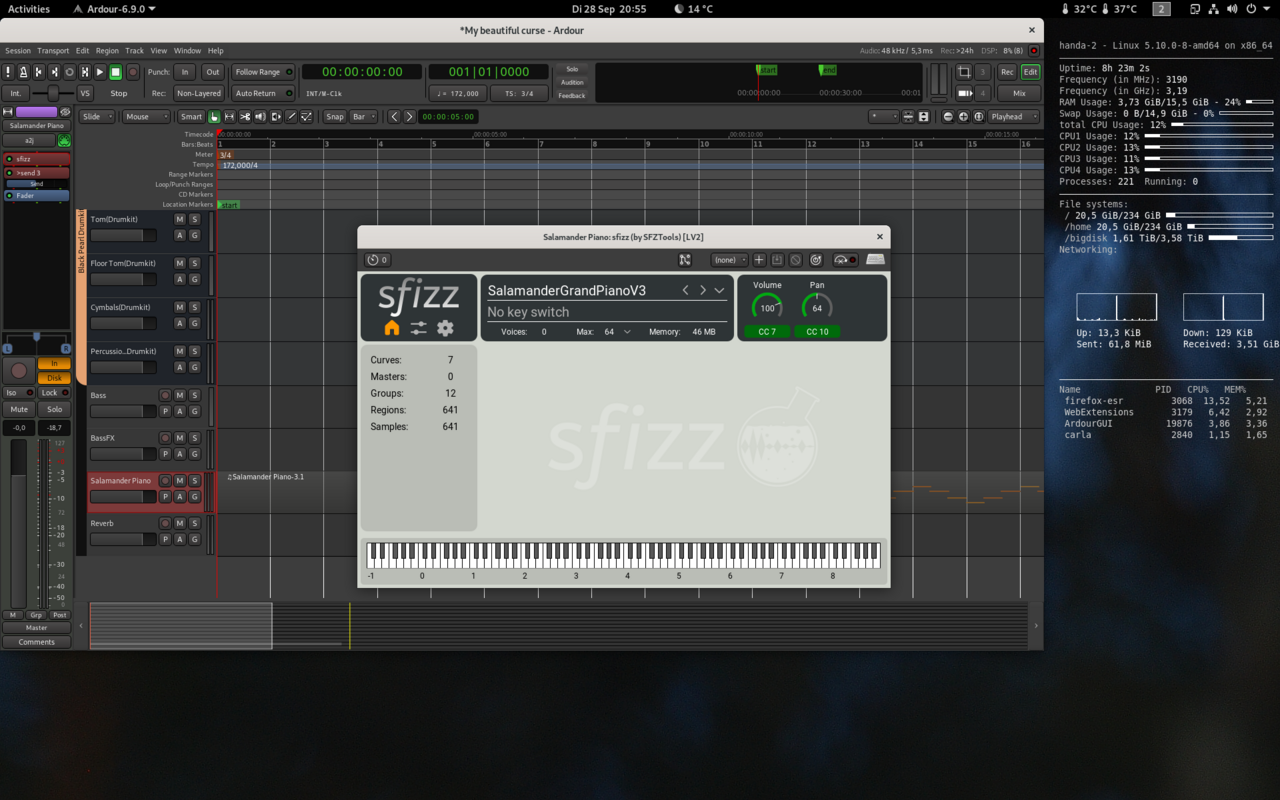1280x800 pixels.
Task: Open the sfizz controls sliders panel
Action: (418, 328)
